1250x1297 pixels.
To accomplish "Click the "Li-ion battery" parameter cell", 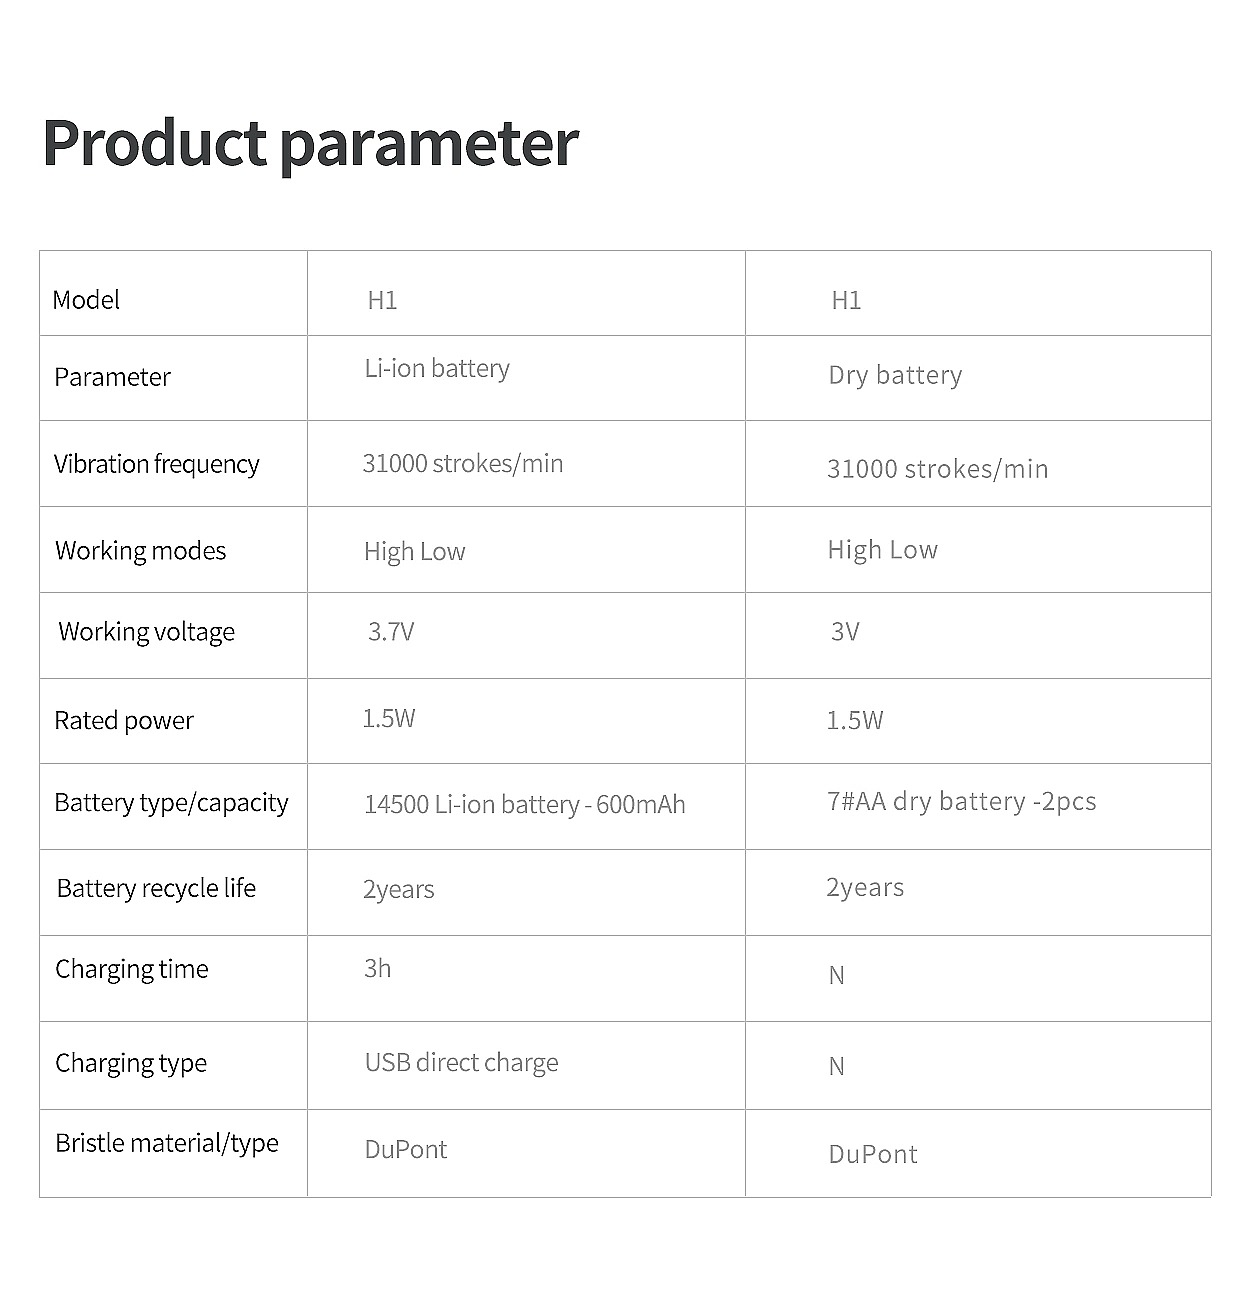I will [x=437, y=368].
